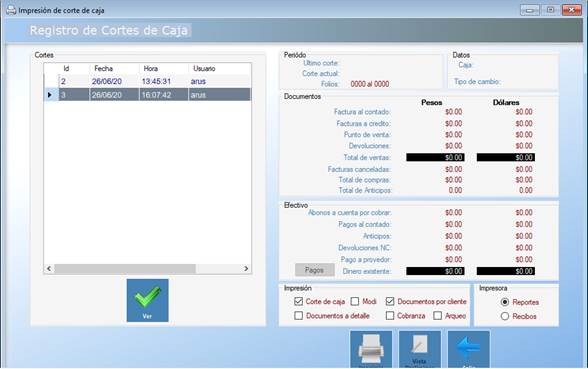
Task: Enable the Cobranza checkbox
Action: point(390,315)
